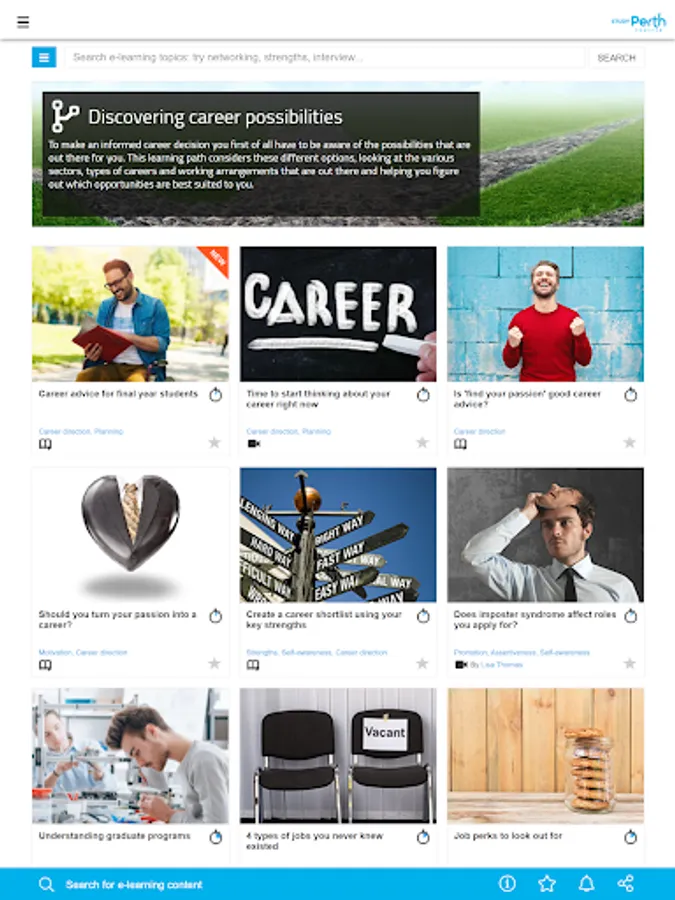The height and width of the screenshot is (900, 675).
Task: Open the CAREER chalkboard thumbnail
Action: [x=338, y=314]
